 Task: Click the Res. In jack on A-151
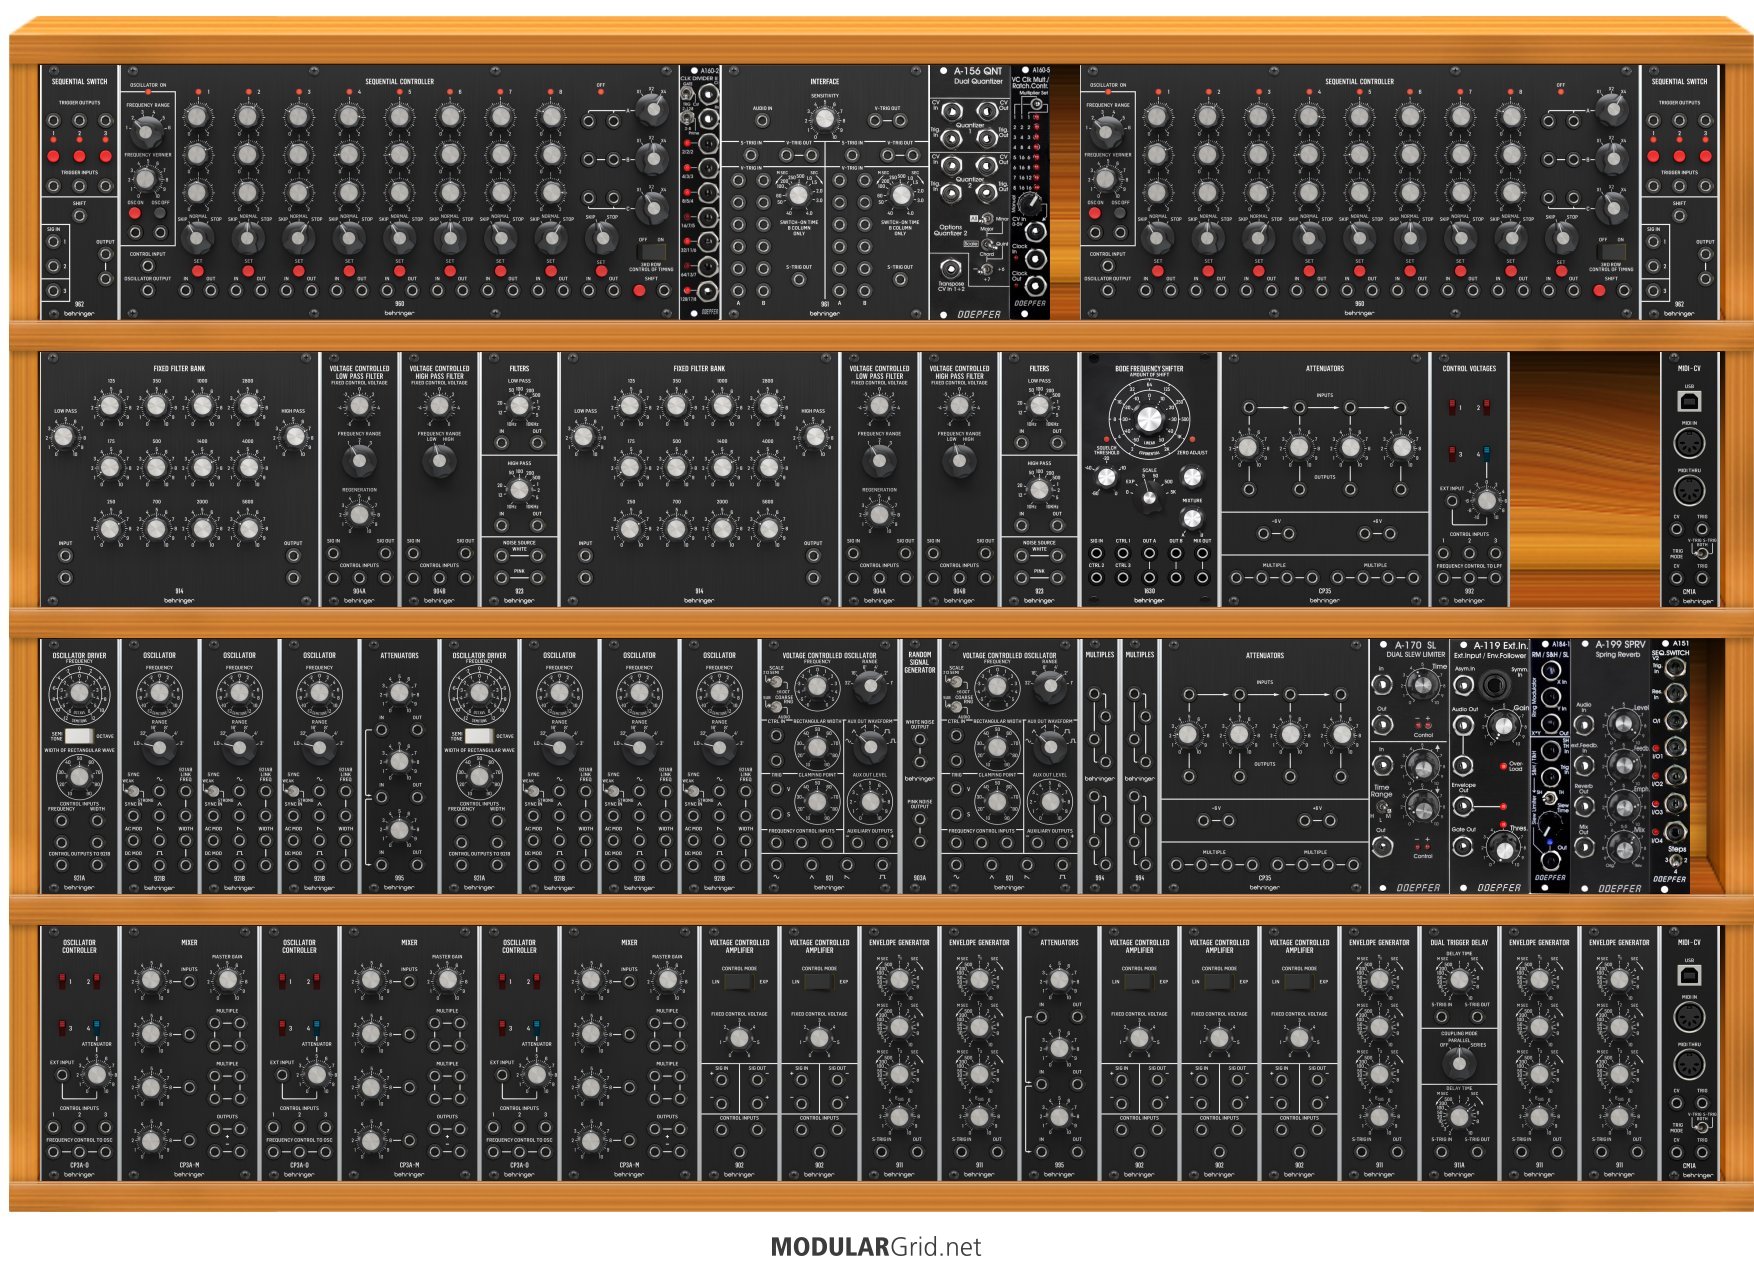1676,692
